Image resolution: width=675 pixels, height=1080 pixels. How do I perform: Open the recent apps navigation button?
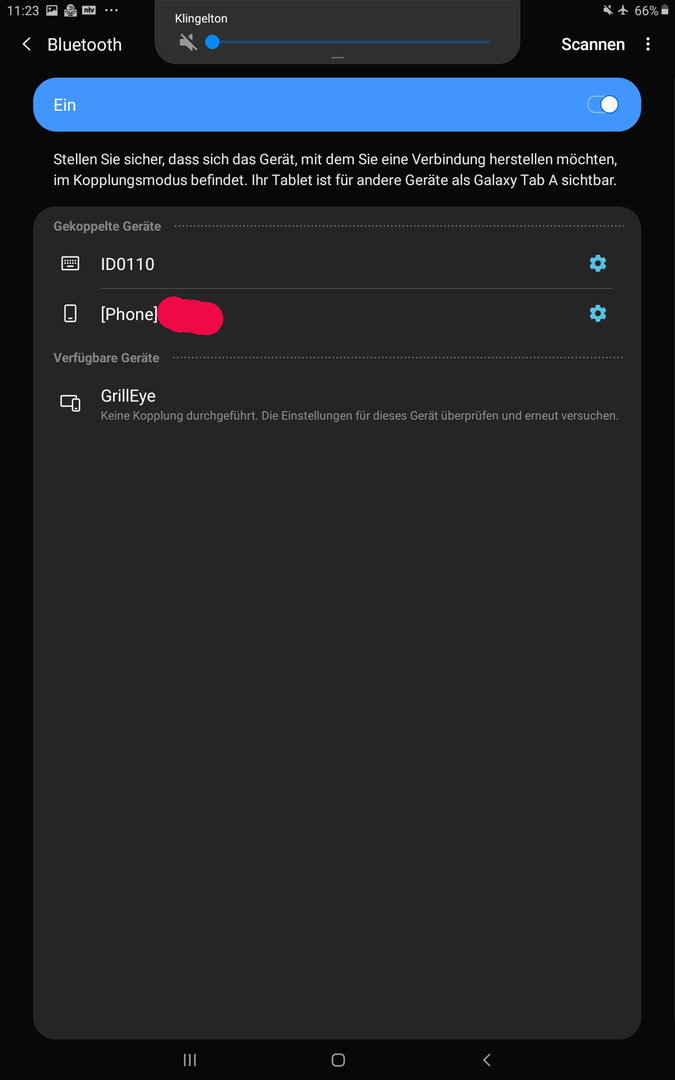[x=189, y=1059]
